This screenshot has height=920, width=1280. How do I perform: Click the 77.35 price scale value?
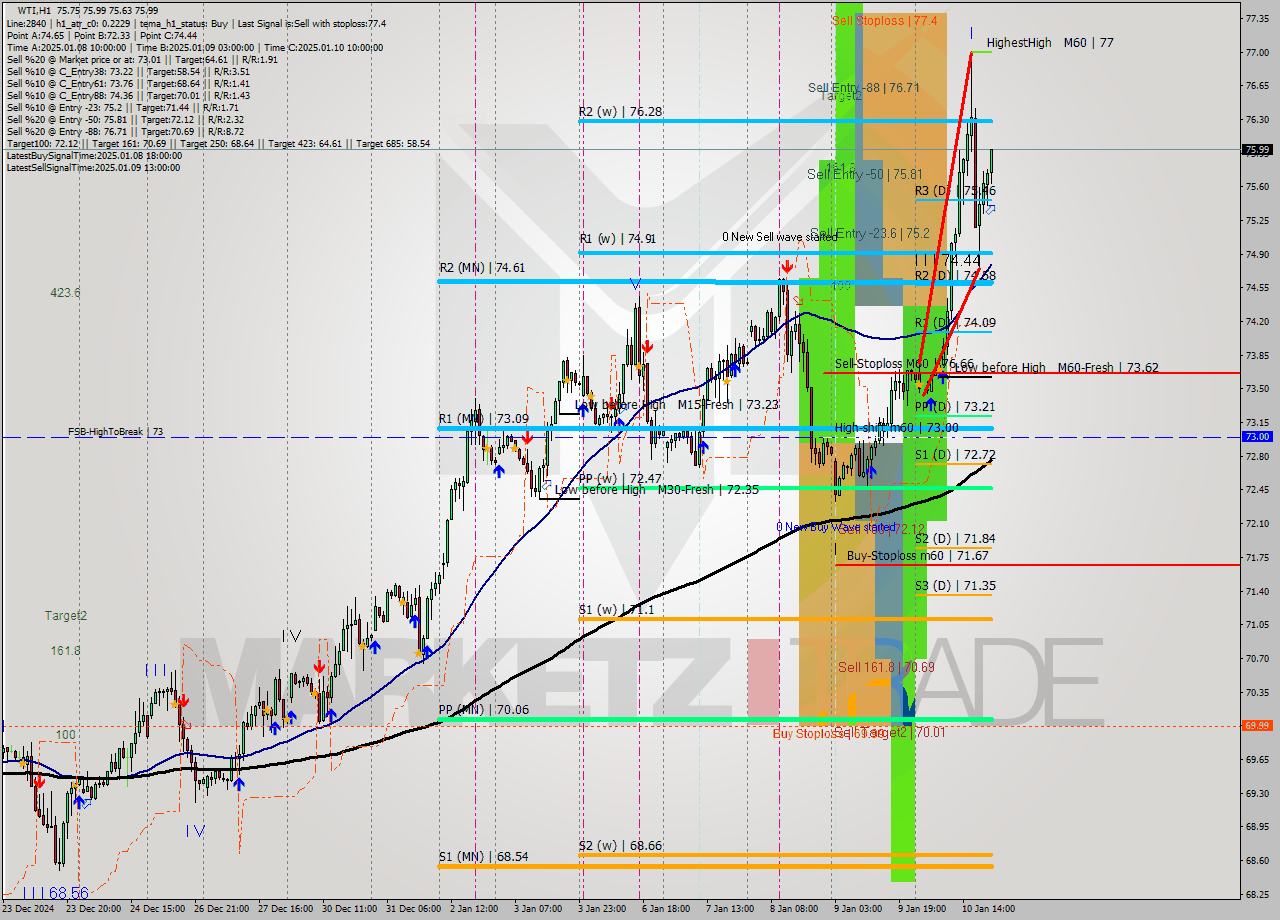1255,18
